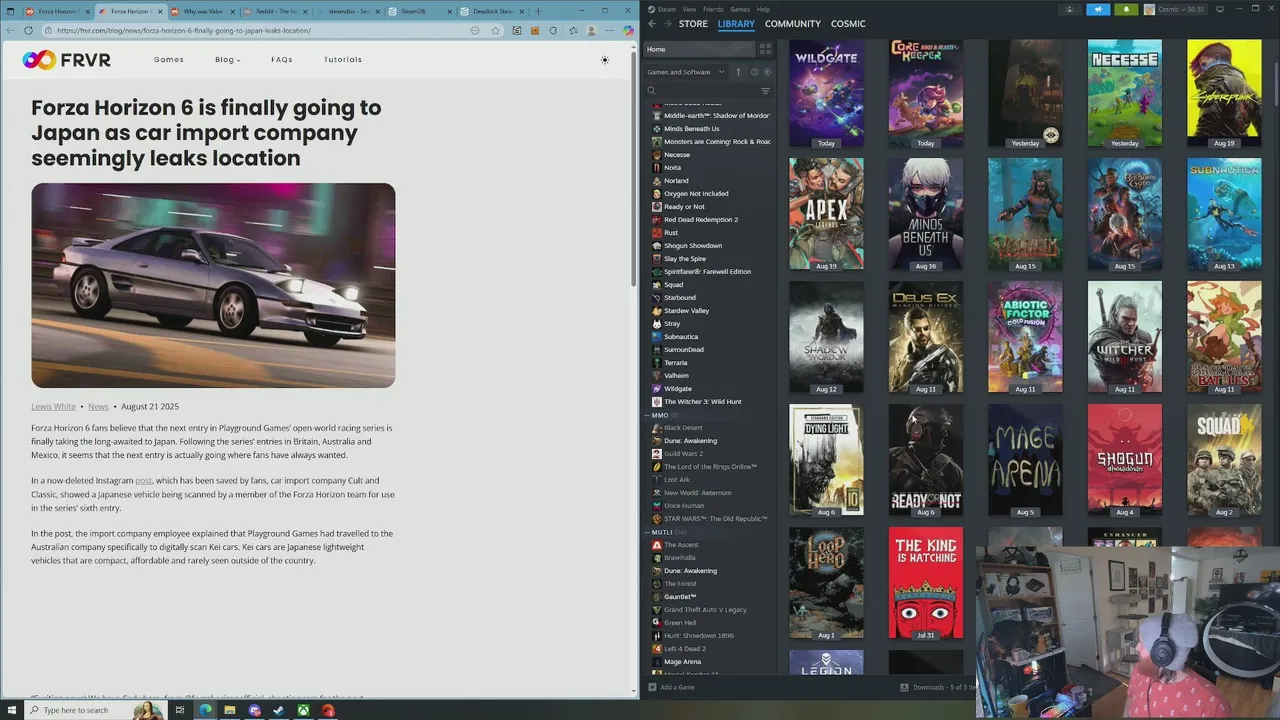Open Steam from the taskbar

[279, 710]
